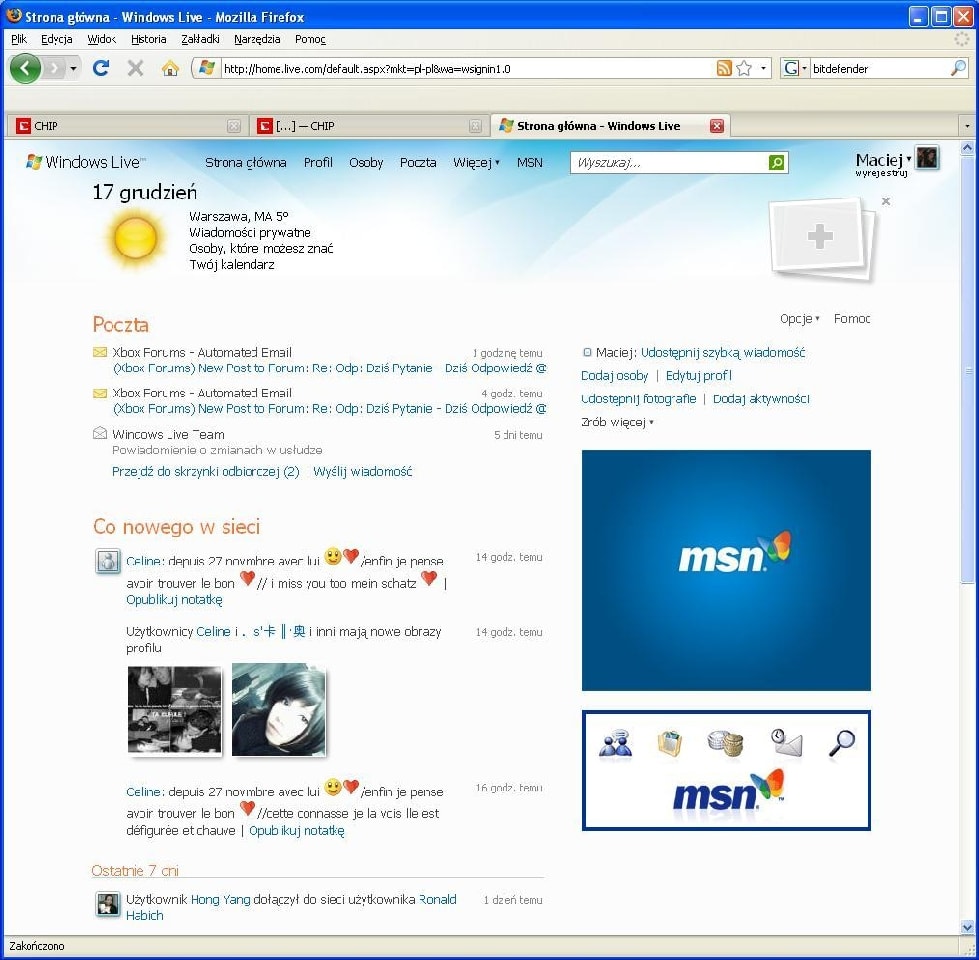The height and width of the screenshot is (960, 979).
Task: Click the Windows Live Wyszukaj search field
Action: tap(670, 163)
